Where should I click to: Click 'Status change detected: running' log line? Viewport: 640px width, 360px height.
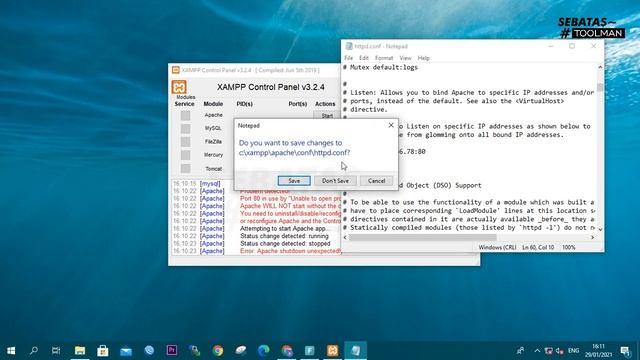click(284, 236)
